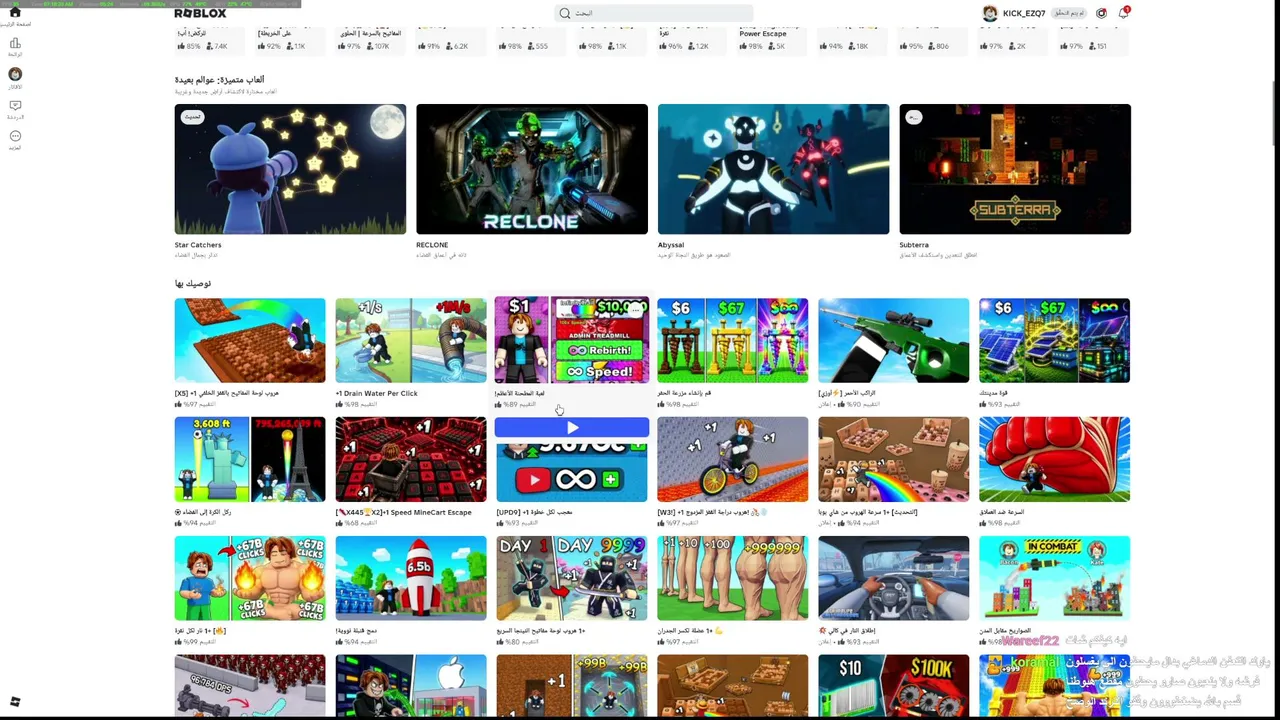The height and width of the screenshot is (720, 1280).
Task: Open the 96,784 DPS game thumbnail
Action: point(250,686)
